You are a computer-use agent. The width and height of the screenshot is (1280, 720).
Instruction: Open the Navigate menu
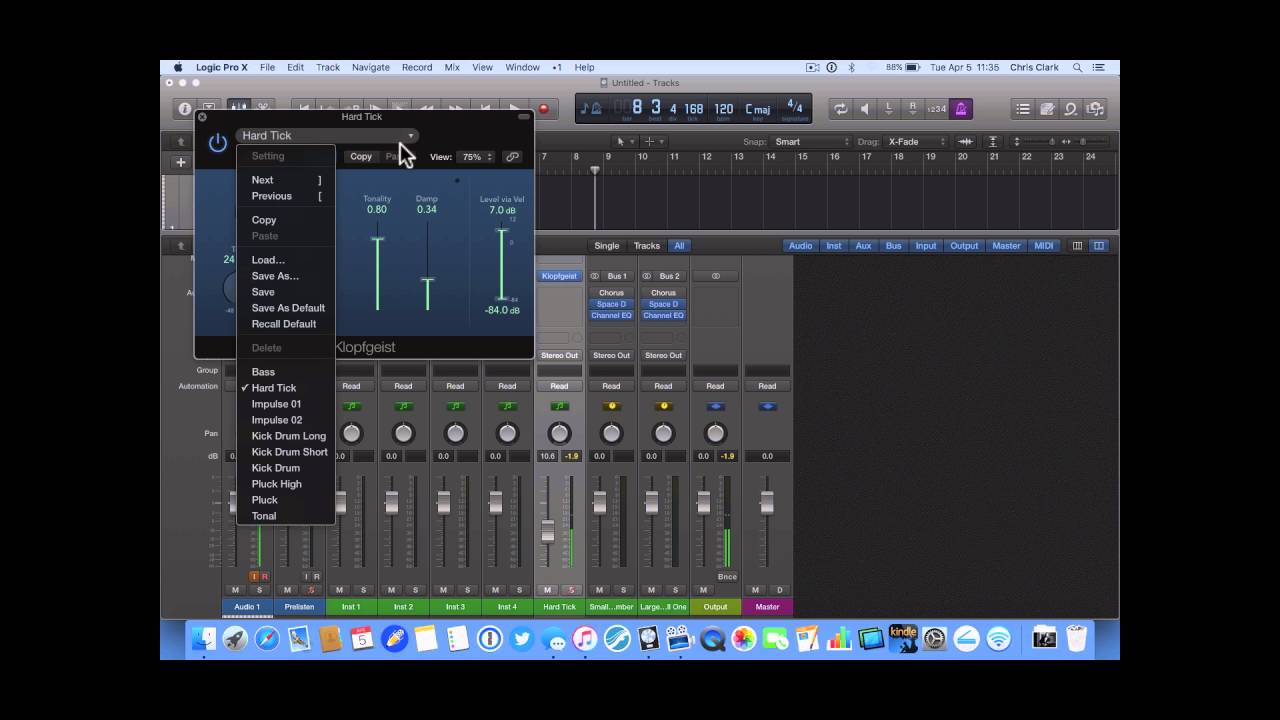coord(370,68)
